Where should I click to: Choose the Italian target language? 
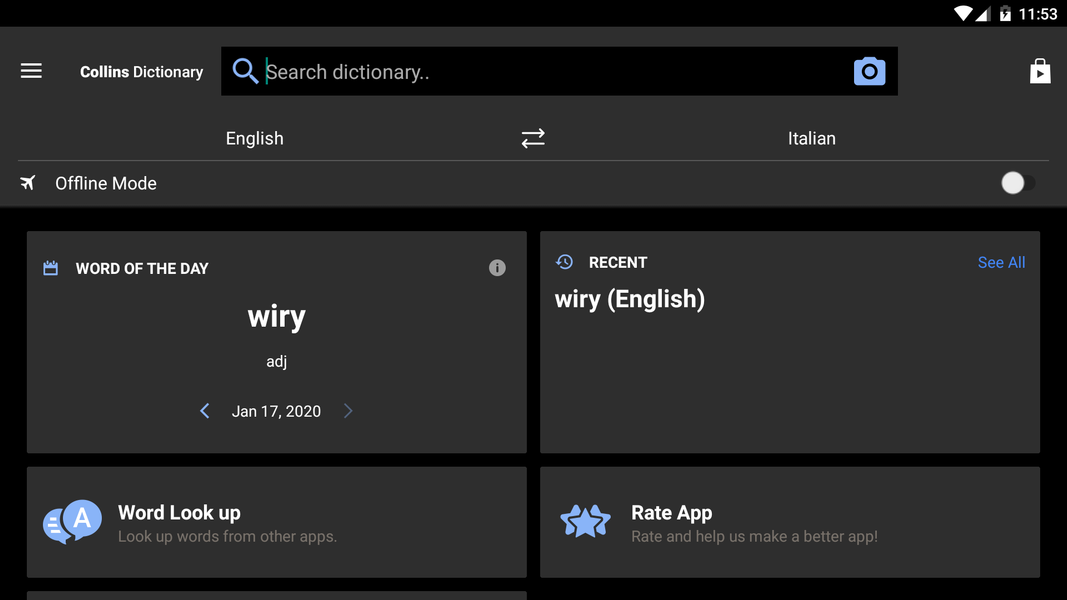point(811,138)
